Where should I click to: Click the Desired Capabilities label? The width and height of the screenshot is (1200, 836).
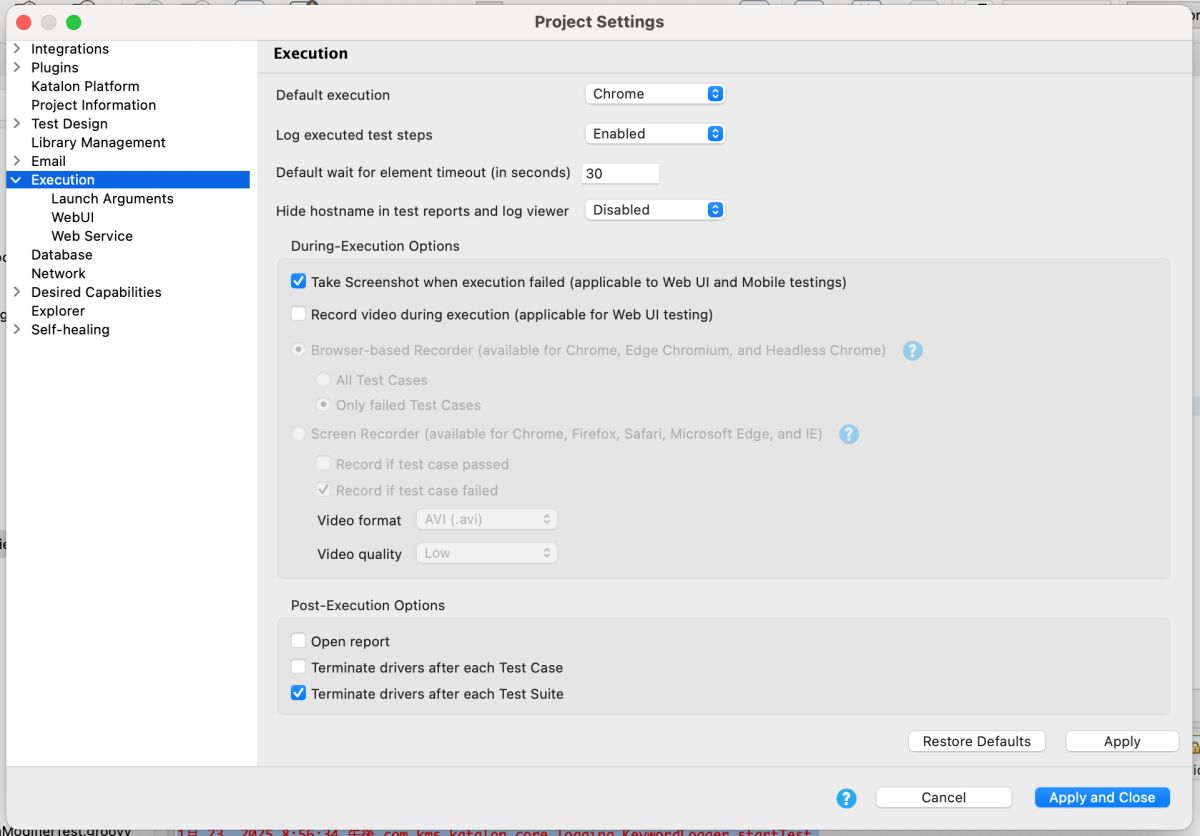pyautogui.click(x=96, y=292)
